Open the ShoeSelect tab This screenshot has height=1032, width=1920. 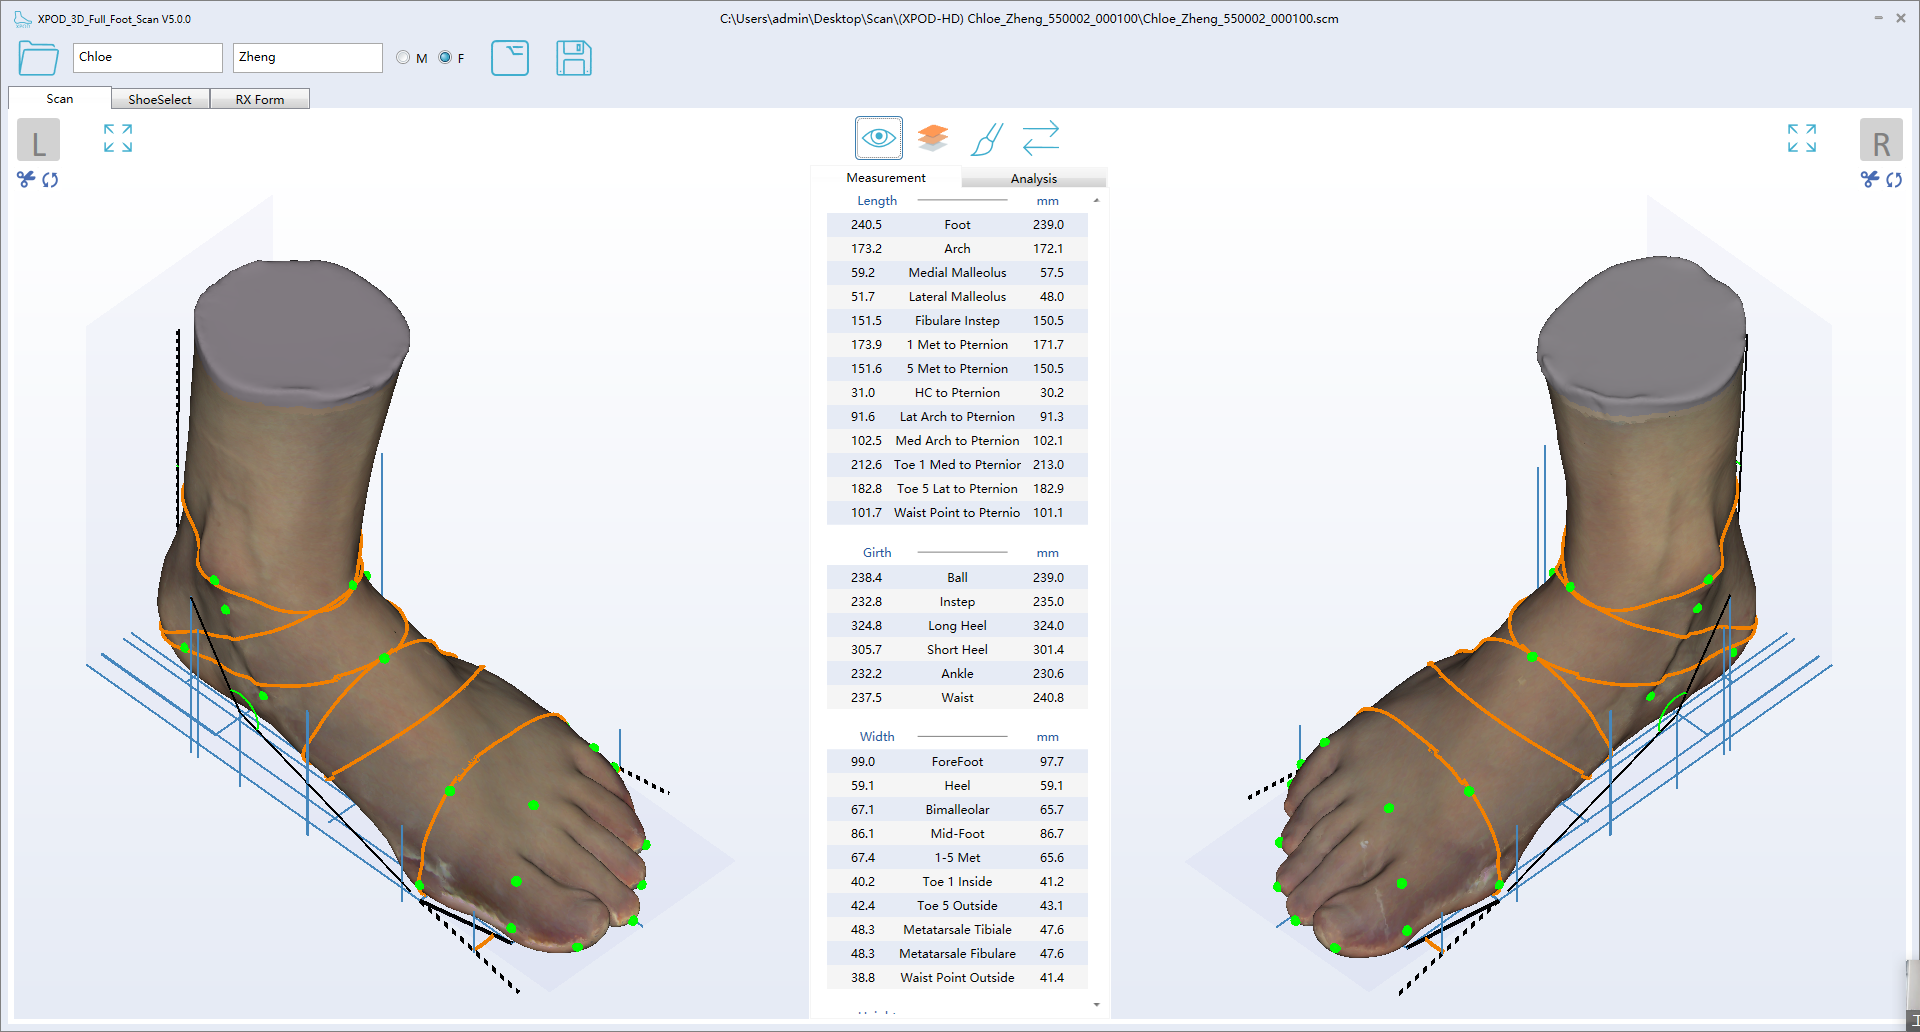pos(160,98)
